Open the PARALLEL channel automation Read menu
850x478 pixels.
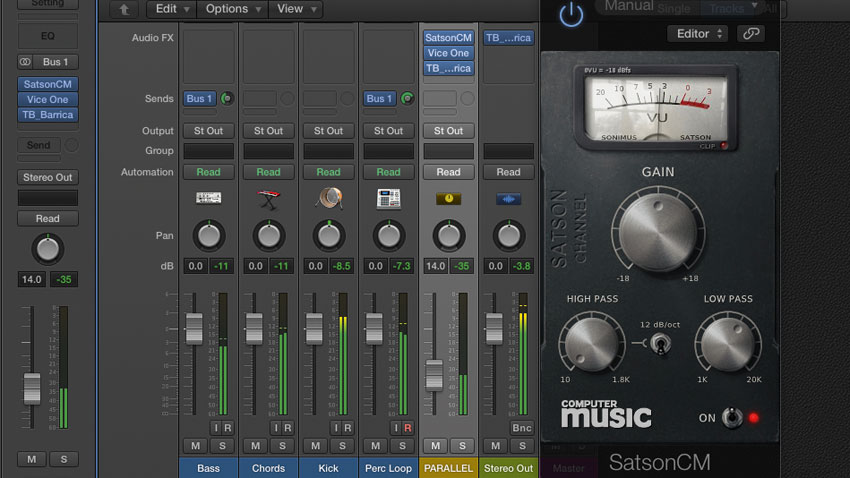coord(448,172)
